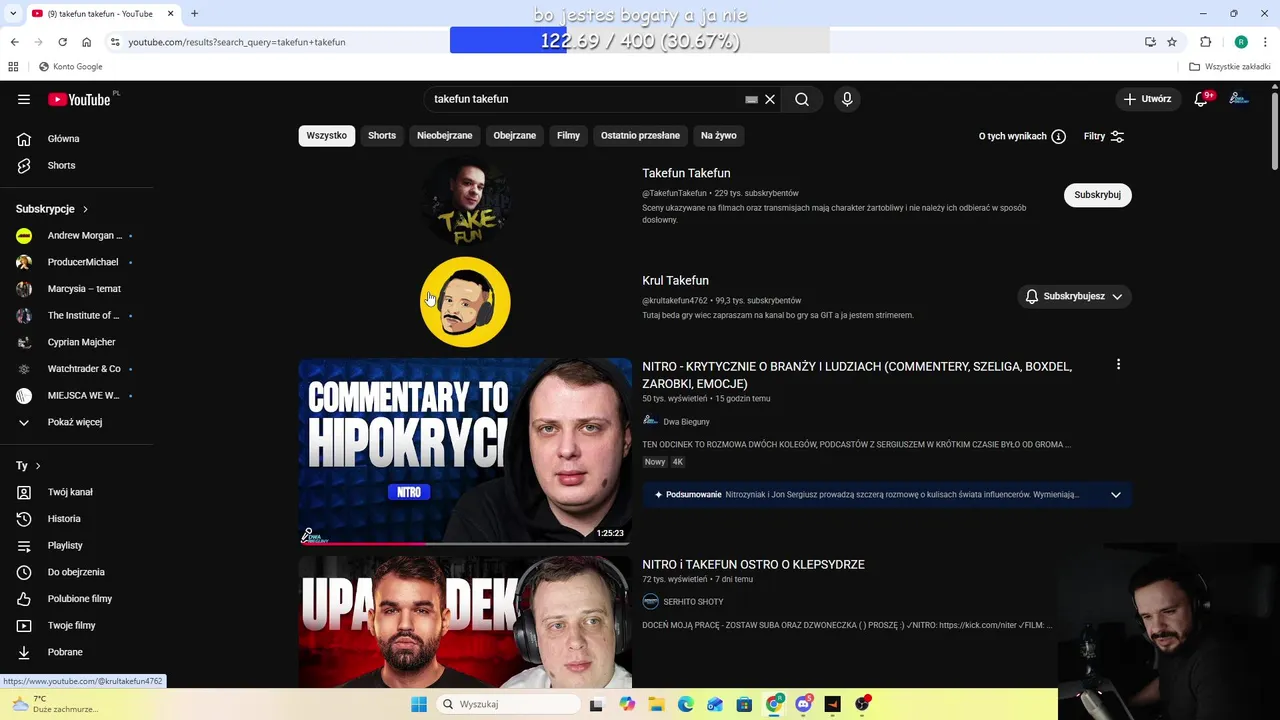
Task: Open the Chrome extensions puzzle icon
Action: click(x=1206, y=42)
